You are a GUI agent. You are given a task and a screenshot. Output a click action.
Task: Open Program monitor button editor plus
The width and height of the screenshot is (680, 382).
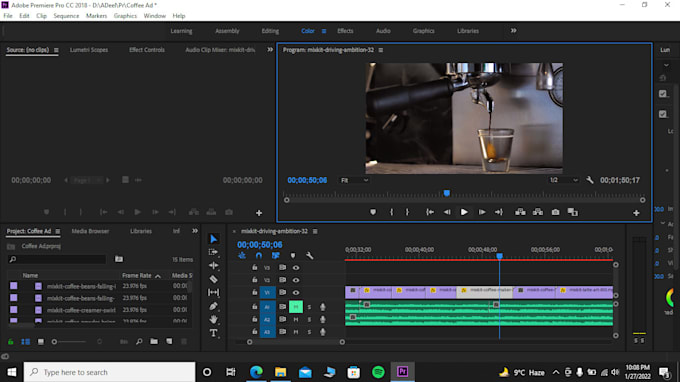coord(636,213)
